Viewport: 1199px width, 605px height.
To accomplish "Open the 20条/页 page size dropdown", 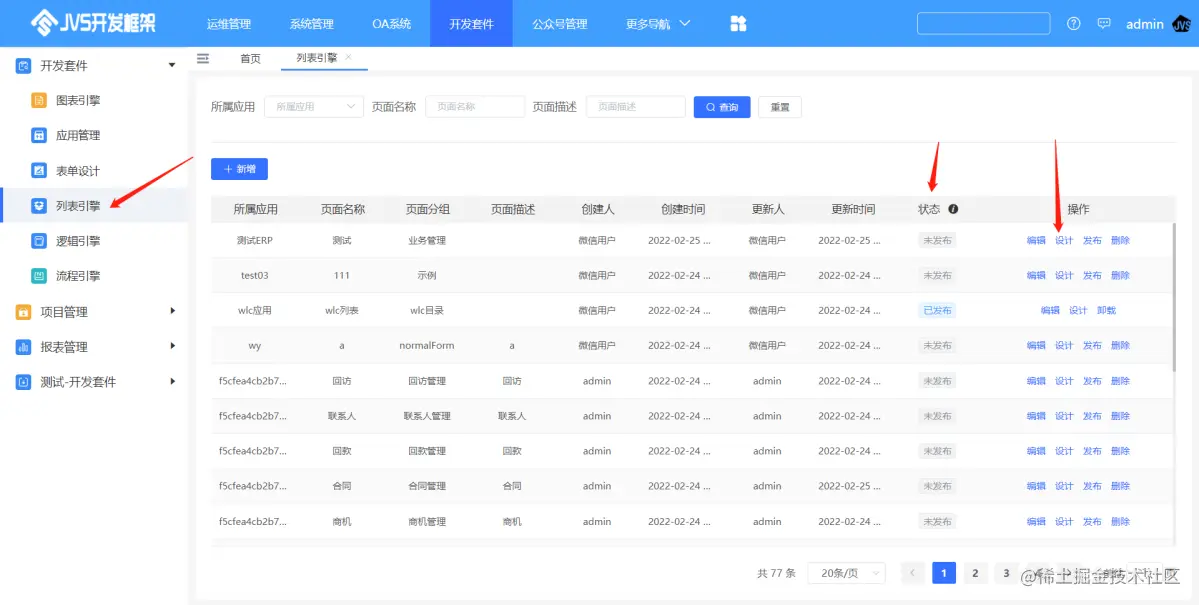I will [x=846, y=573].
